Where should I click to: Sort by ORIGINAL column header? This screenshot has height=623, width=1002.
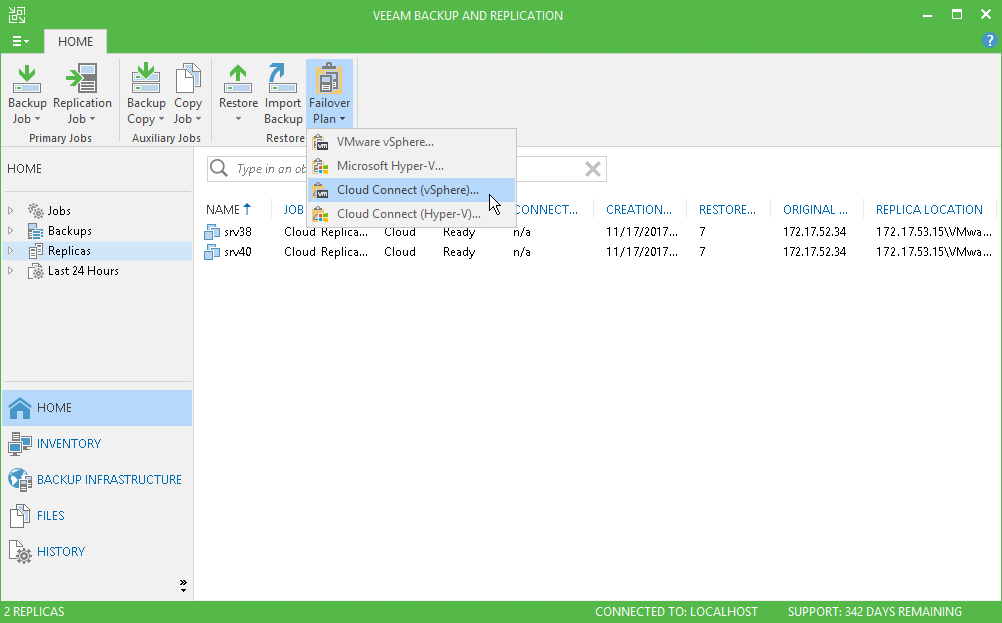click(817, 210)
